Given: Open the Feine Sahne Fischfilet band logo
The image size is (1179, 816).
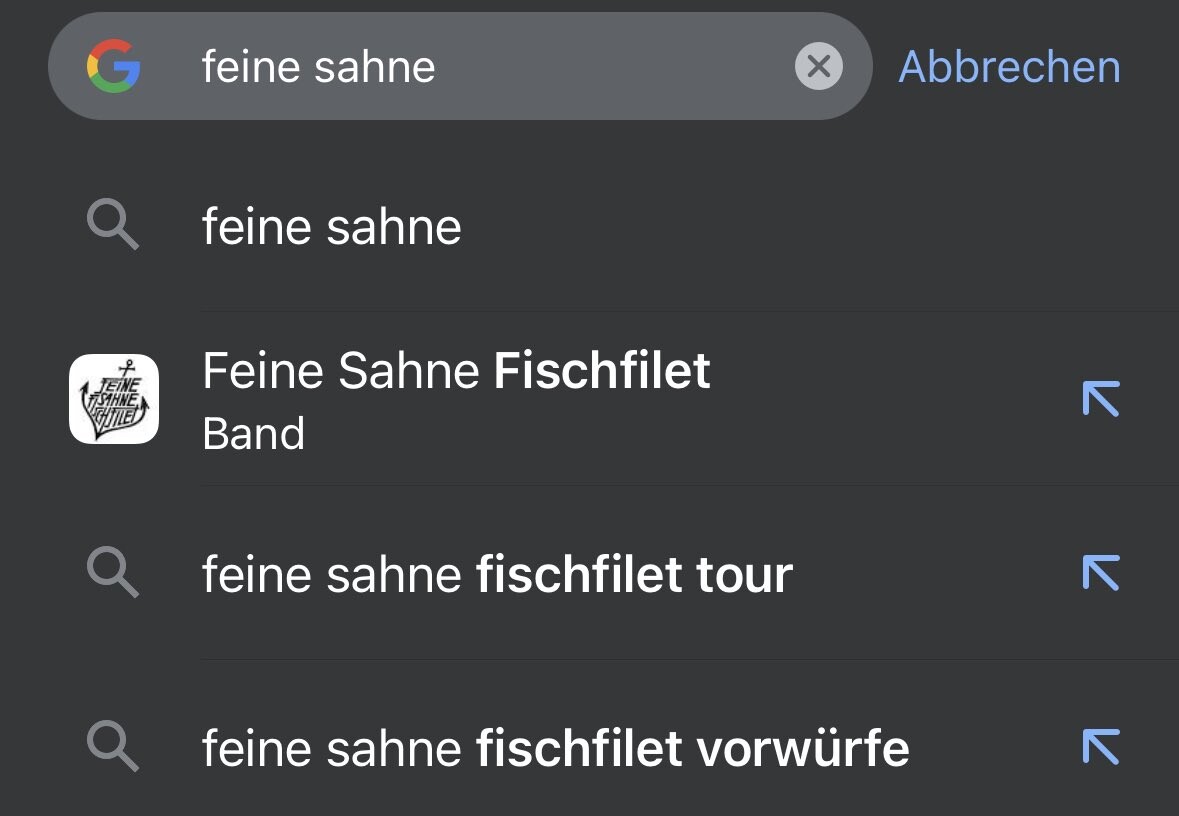Looking at the screenshot, I should (x=114, y=399).
